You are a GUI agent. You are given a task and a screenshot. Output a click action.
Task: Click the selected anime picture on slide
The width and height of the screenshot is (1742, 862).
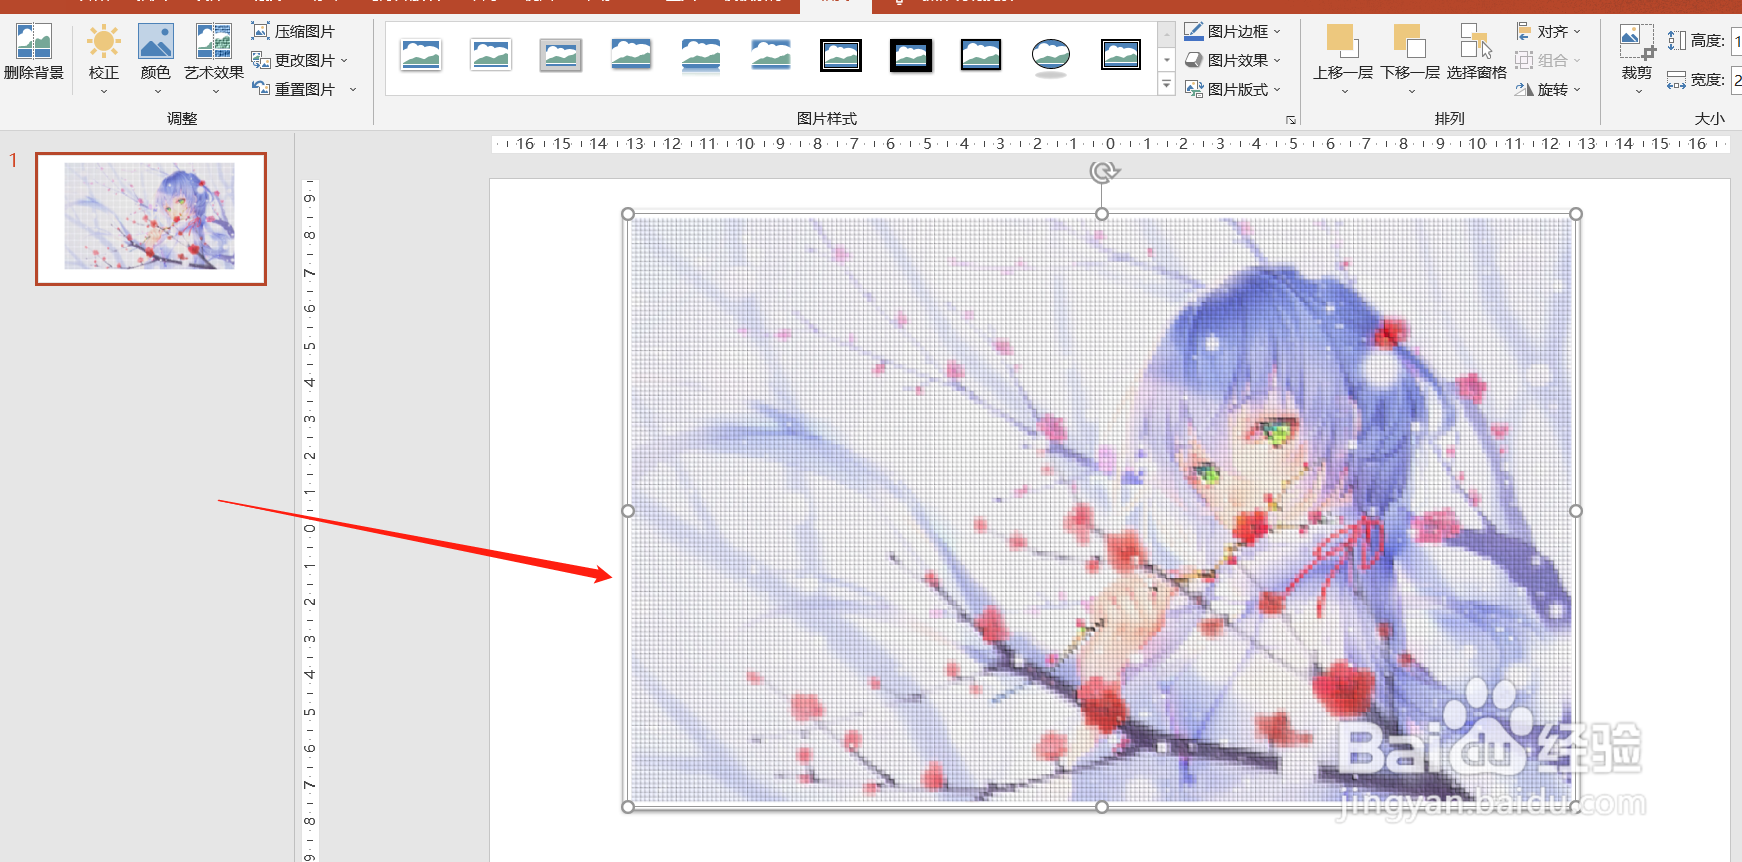1102,511
